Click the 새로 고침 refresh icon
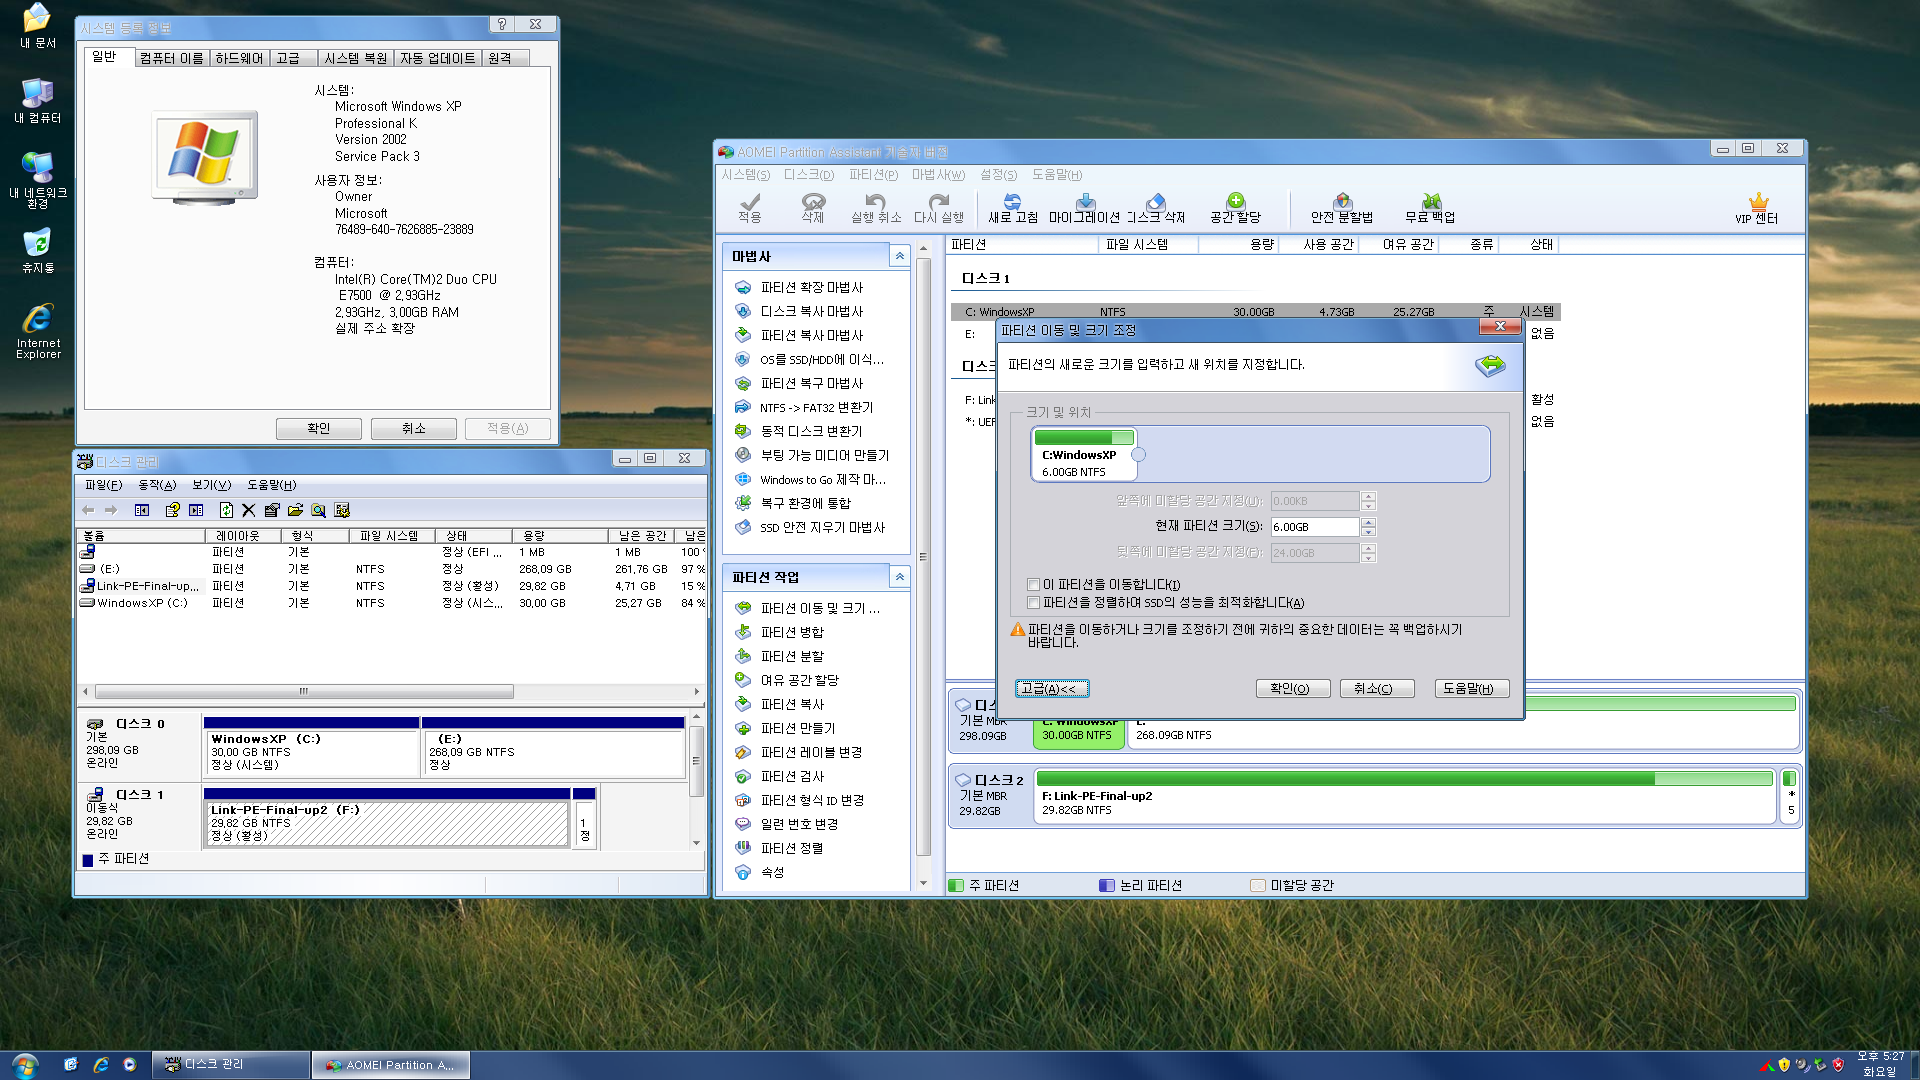This screenshot has width=1920, height=1080. tap(1013, 208)
